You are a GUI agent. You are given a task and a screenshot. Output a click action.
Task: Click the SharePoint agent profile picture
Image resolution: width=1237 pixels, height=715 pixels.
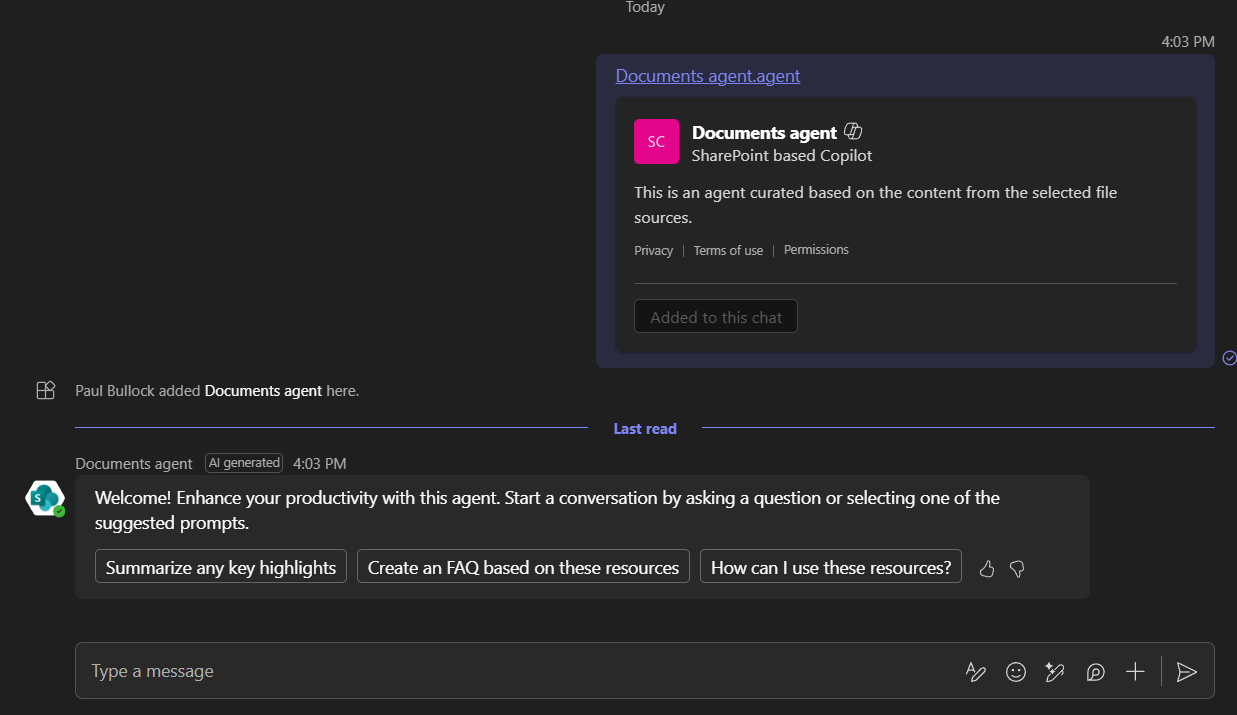point(44,497)
